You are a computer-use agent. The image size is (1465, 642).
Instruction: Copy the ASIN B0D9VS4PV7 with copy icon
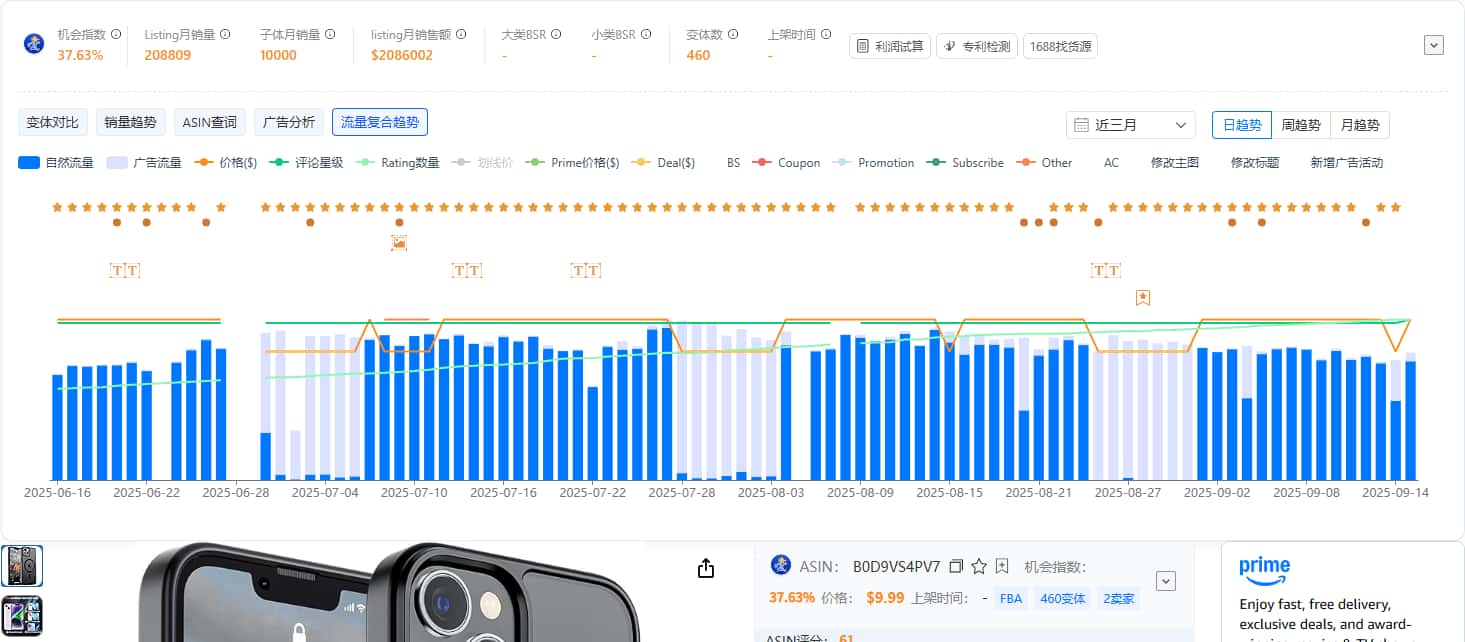click(x=956, y=567)
